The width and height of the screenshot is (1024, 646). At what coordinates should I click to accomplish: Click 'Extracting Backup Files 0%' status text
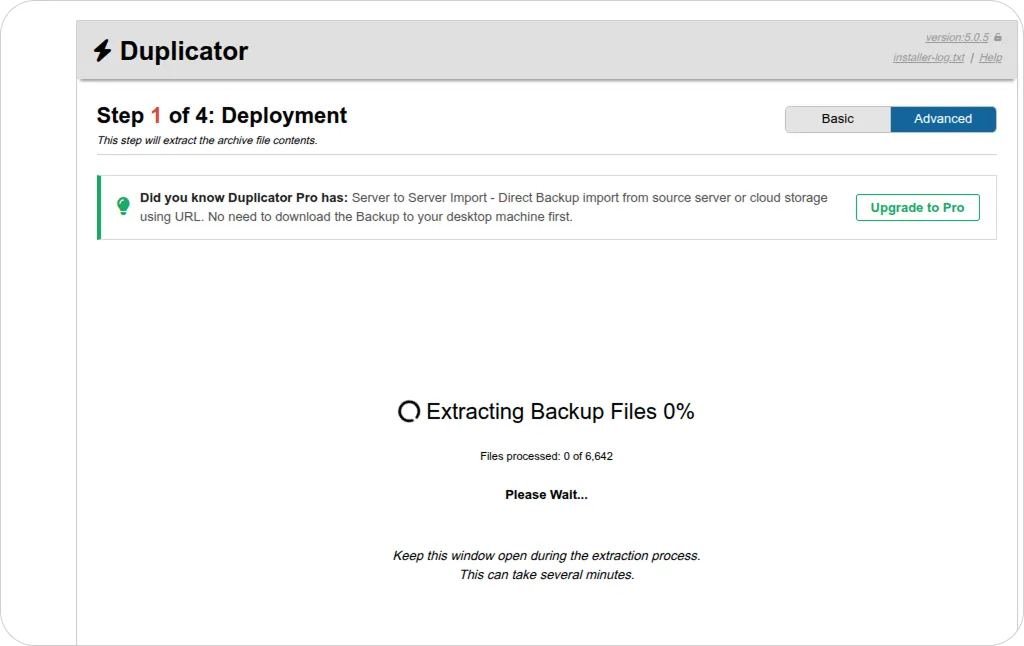click(560, 412)
